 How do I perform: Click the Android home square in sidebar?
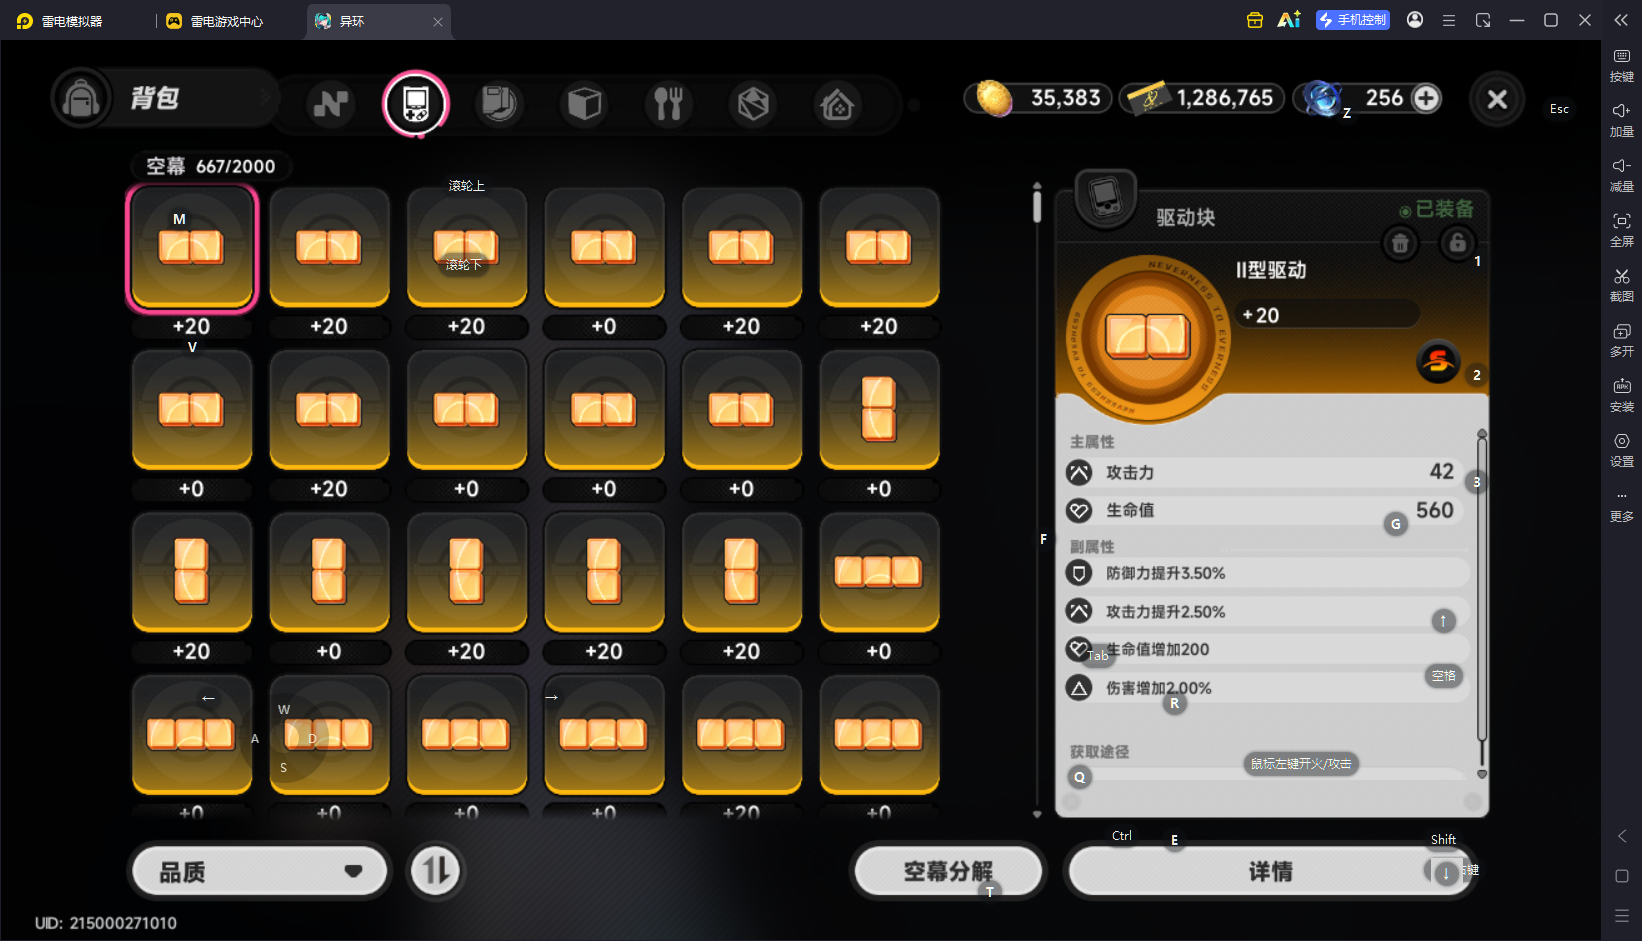(1622, 876)
